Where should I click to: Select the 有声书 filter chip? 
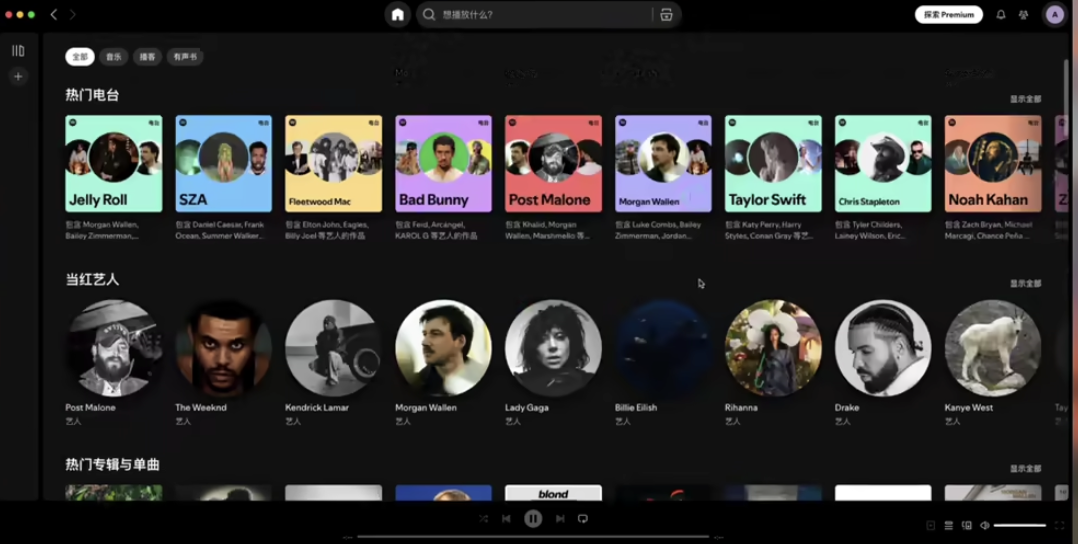coord(185,56)
